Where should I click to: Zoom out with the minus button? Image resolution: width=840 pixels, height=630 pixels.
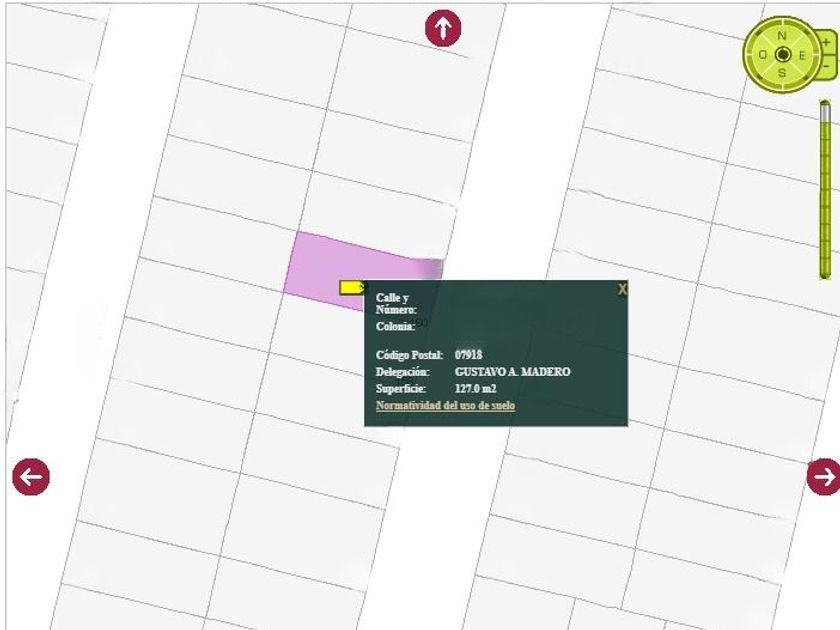click(827, 65)
